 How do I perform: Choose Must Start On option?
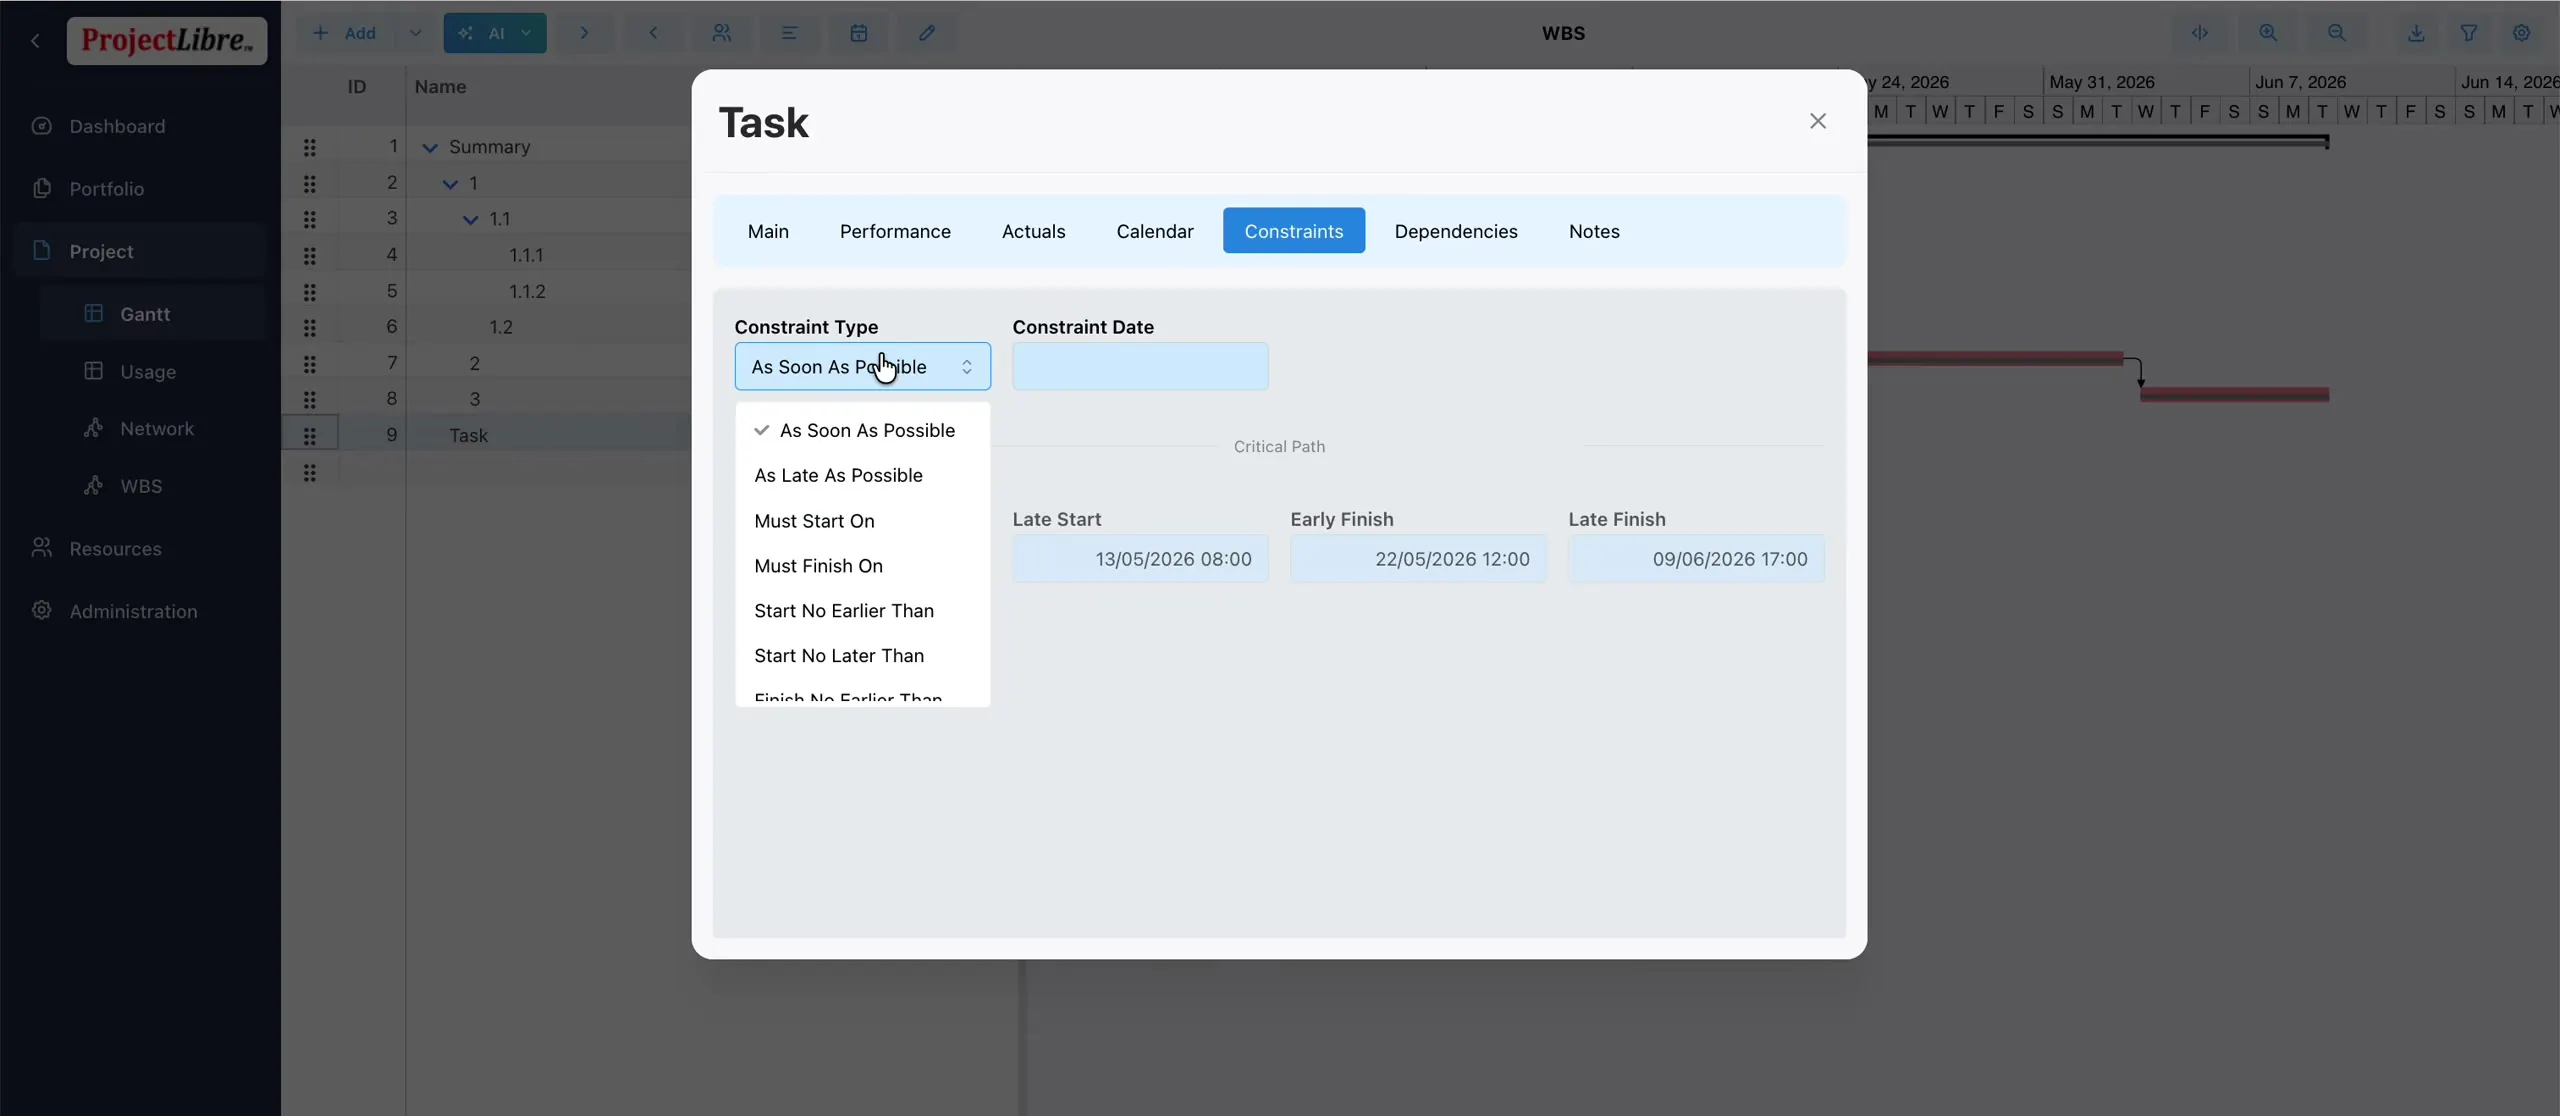[862, 521]
